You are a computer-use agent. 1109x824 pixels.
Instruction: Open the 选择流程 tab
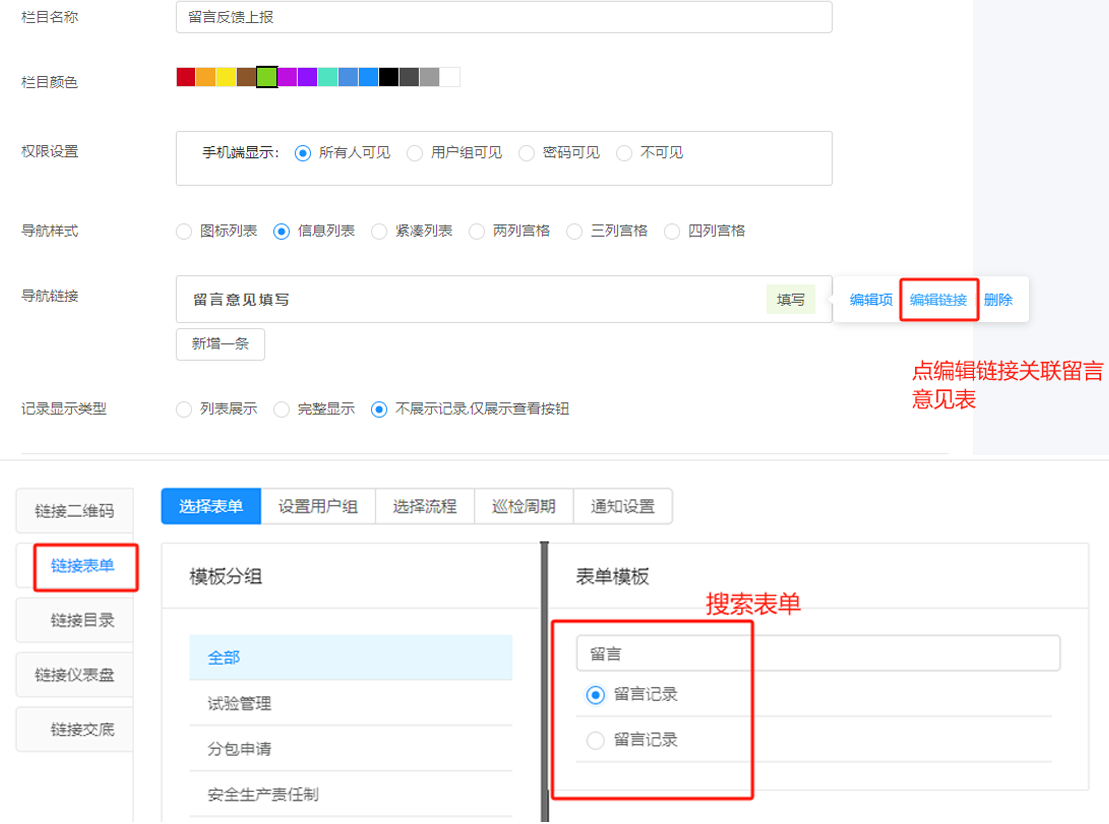click(425, 506)
